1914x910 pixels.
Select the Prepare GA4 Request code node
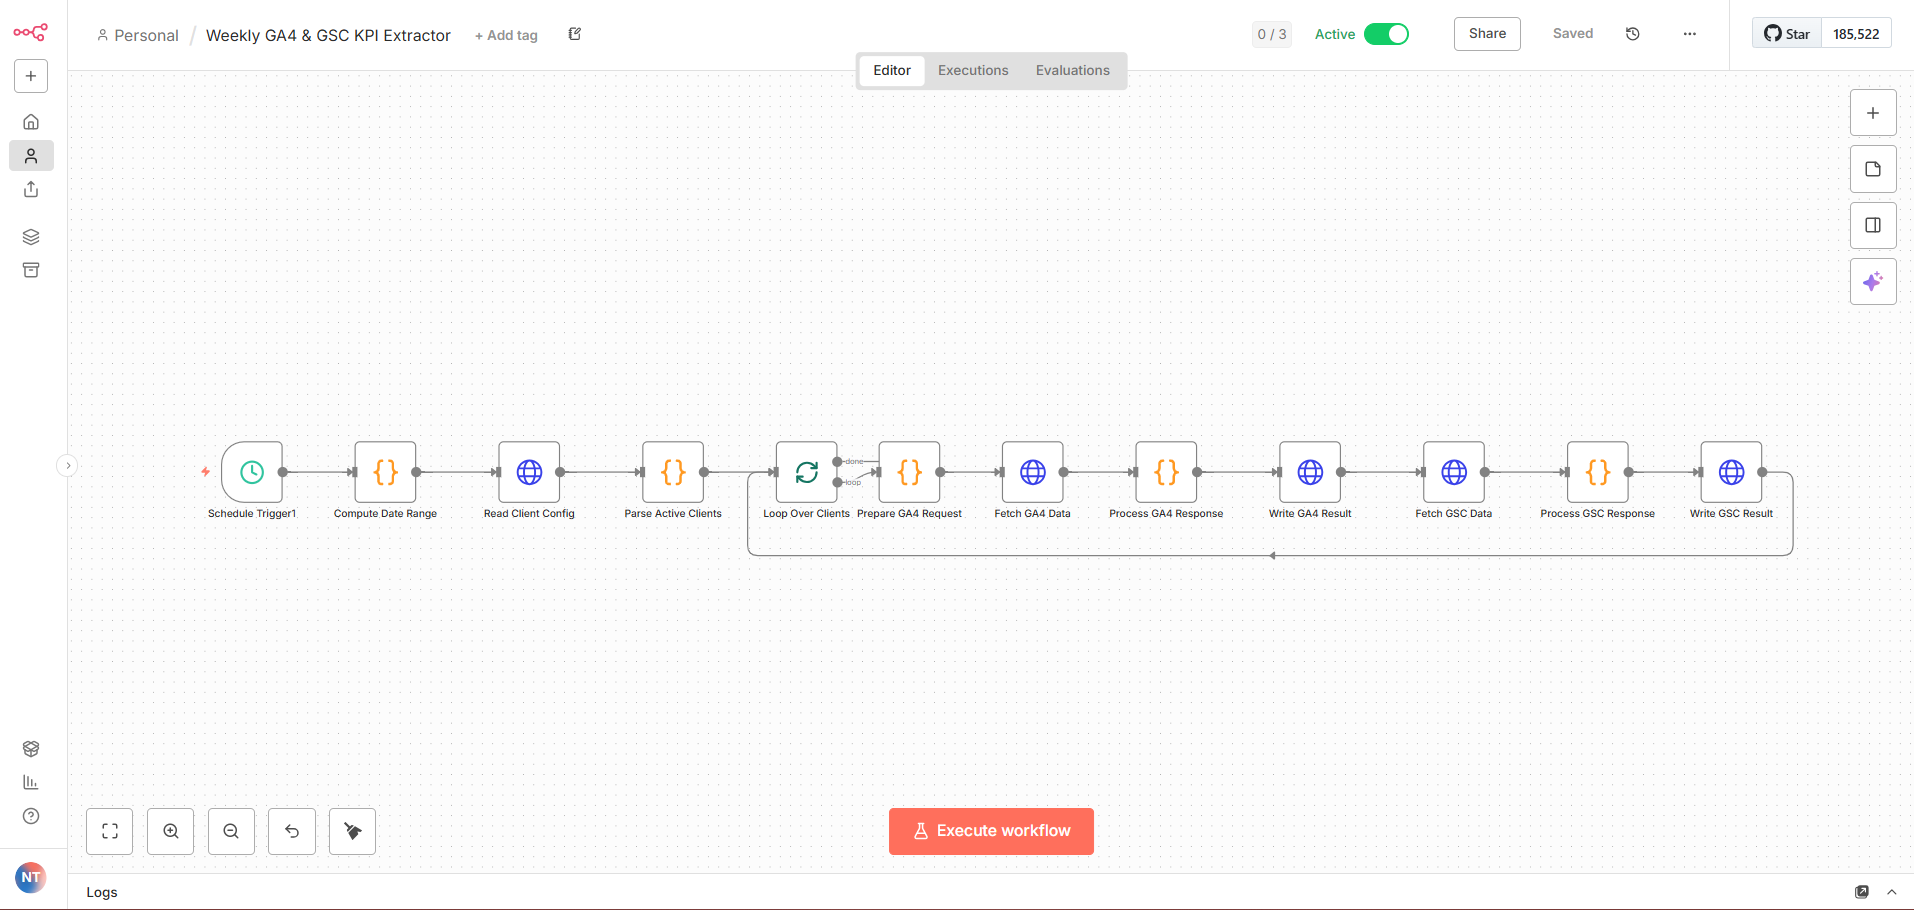pyautogui.click(x=910, y=472)
